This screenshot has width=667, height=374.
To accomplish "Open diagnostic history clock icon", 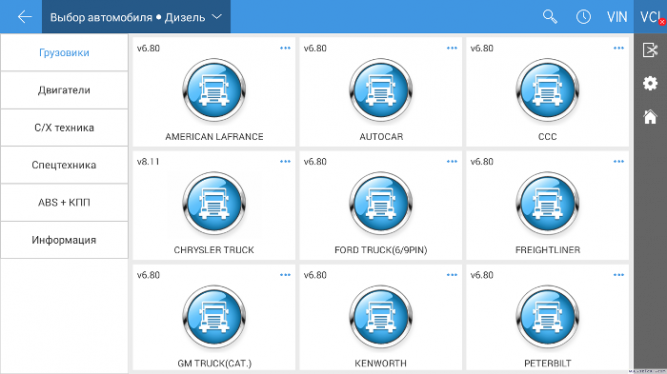I will tap(583, 17).
